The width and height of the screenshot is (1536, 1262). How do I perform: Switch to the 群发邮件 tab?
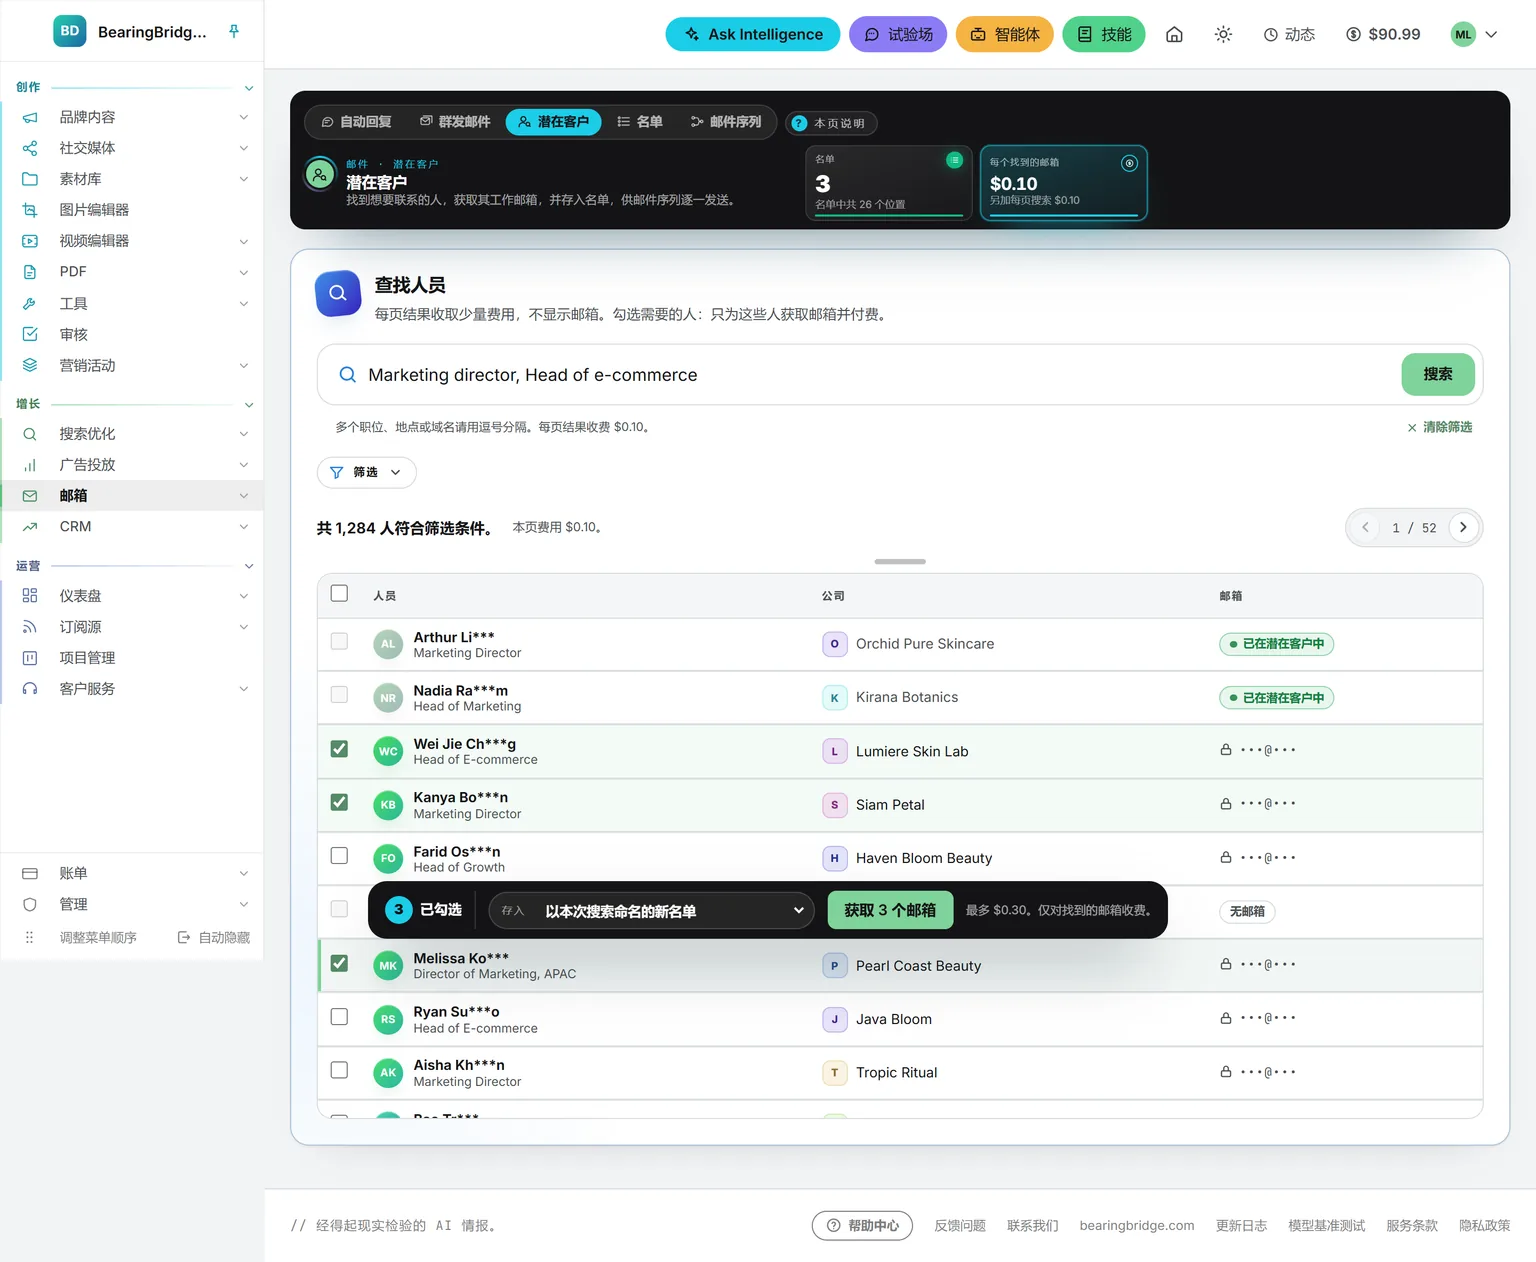[455, 122]
